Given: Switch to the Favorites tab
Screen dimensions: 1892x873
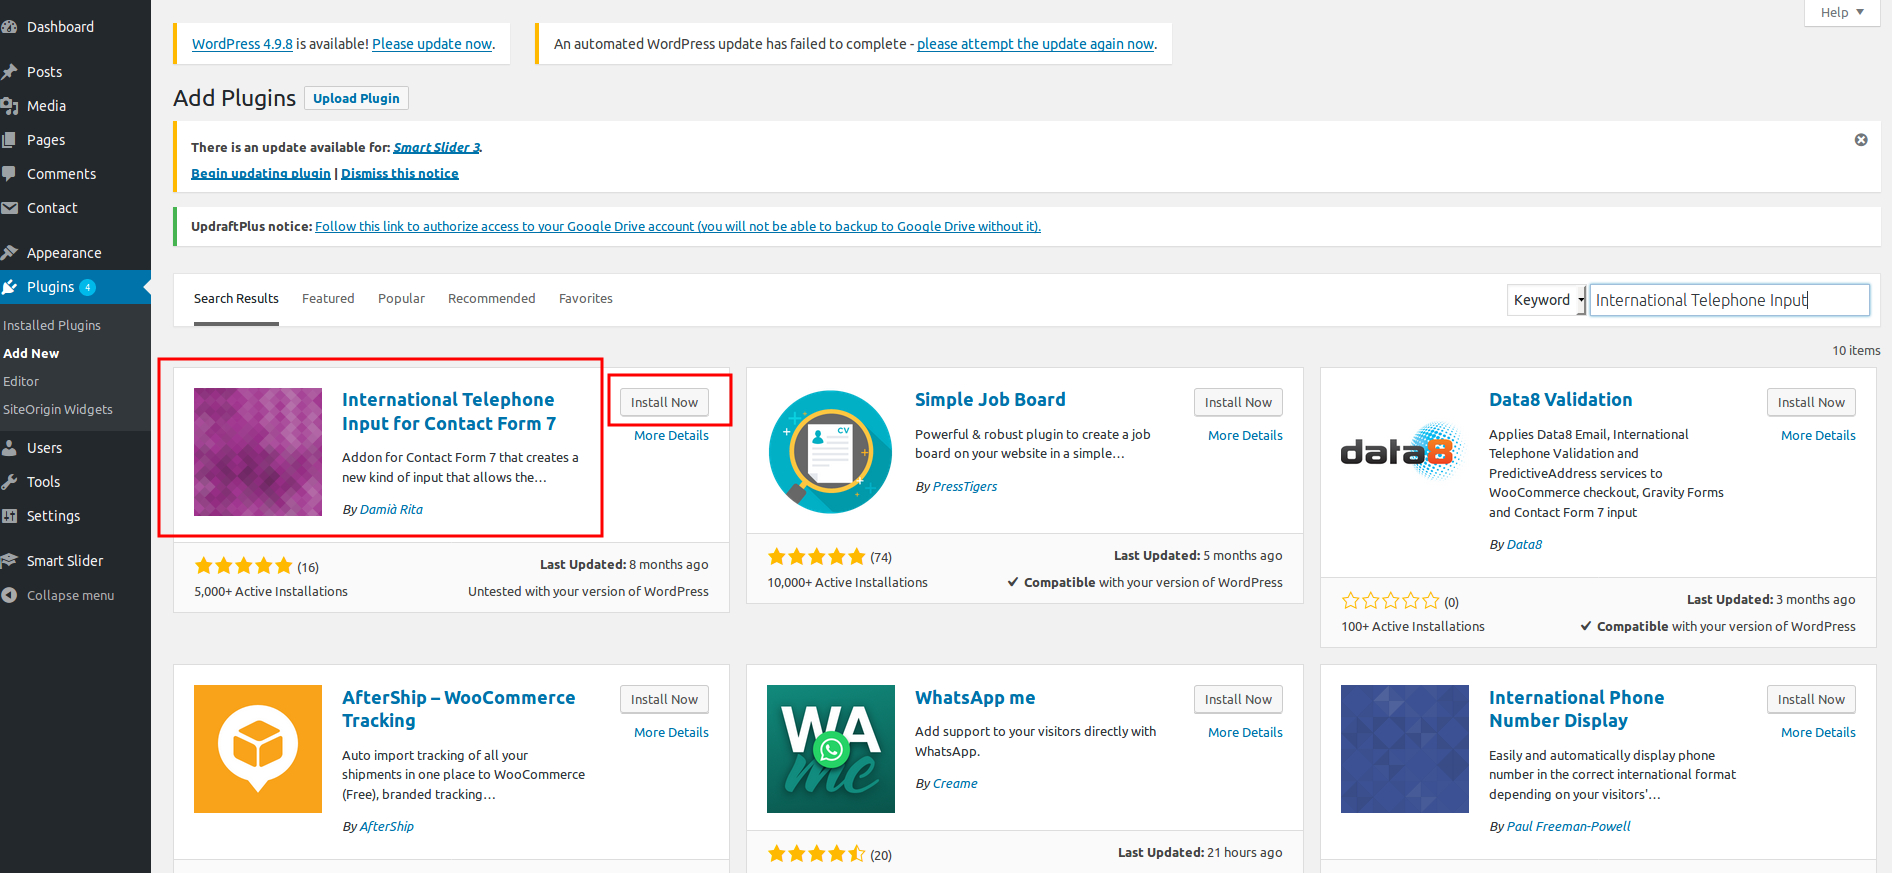Looking at the screenshot, I should click(x=586, y=299).
